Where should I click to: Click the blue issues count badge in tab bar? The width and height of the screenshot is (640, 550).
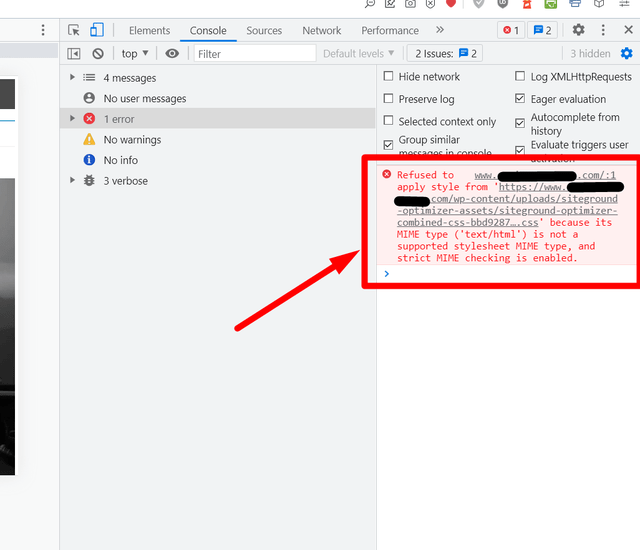542,30
